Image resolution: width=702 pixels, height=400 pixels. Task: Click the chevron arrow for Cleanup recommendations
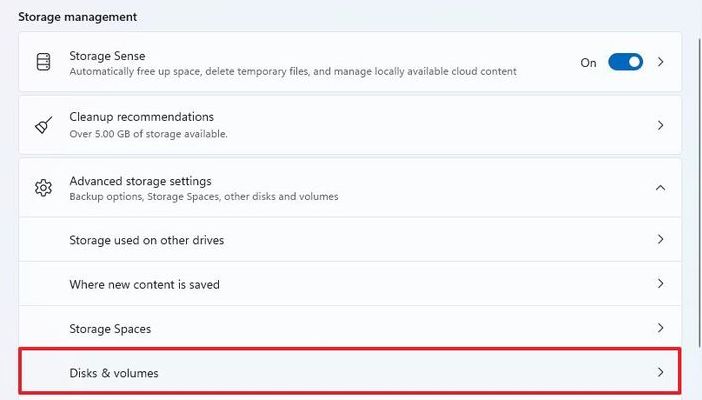click(660, 125)
